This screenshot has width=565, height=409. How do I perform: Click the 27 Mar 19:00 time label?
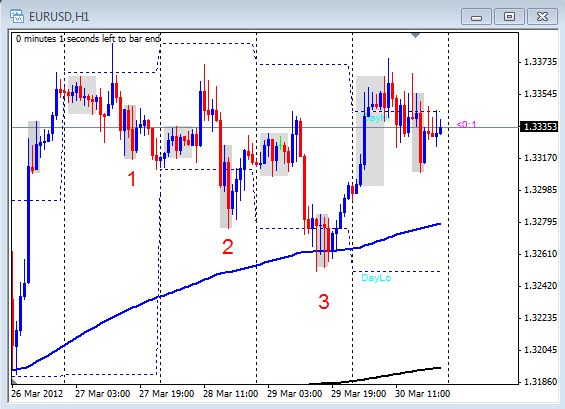pos(167,394)
